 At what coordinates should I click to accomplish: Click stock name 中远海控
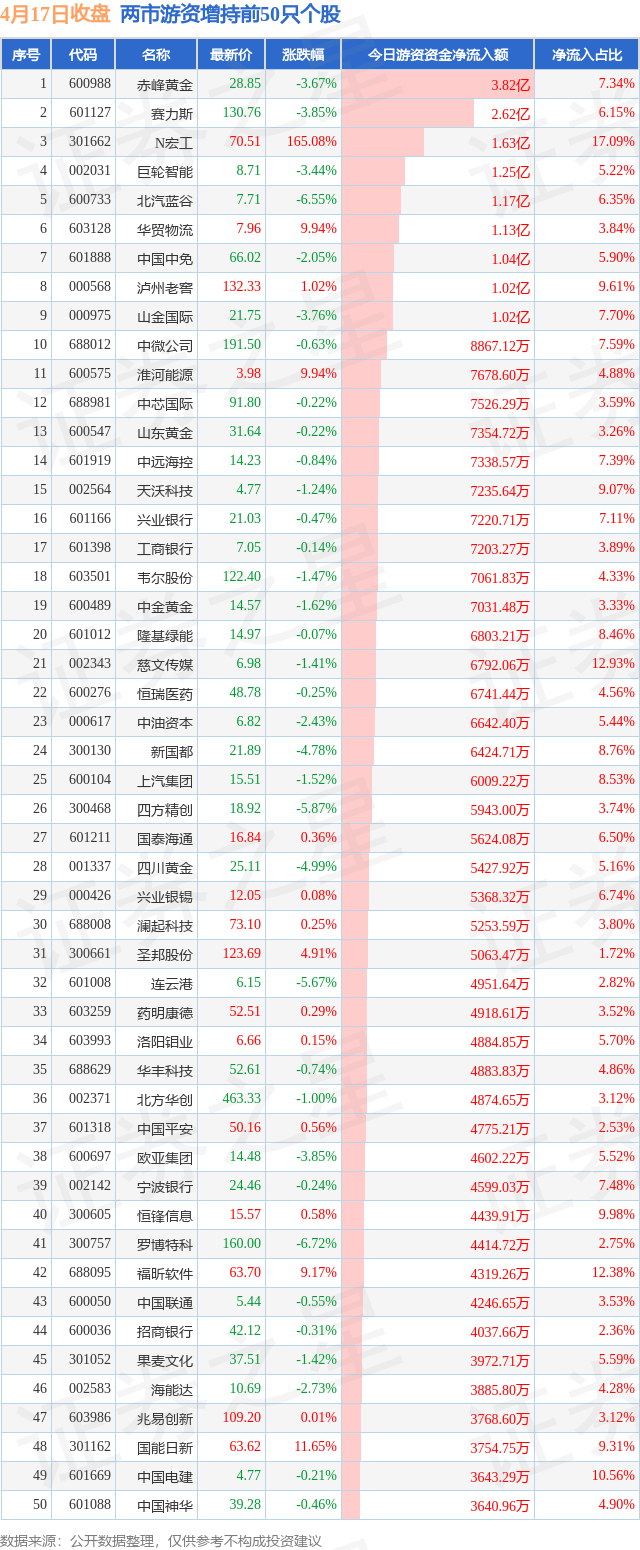pyautogui.click(x=165, y=462)
